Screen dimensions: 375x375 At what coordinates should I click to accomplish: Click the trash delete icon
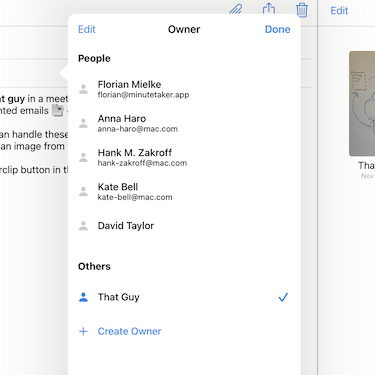(302, 10)
